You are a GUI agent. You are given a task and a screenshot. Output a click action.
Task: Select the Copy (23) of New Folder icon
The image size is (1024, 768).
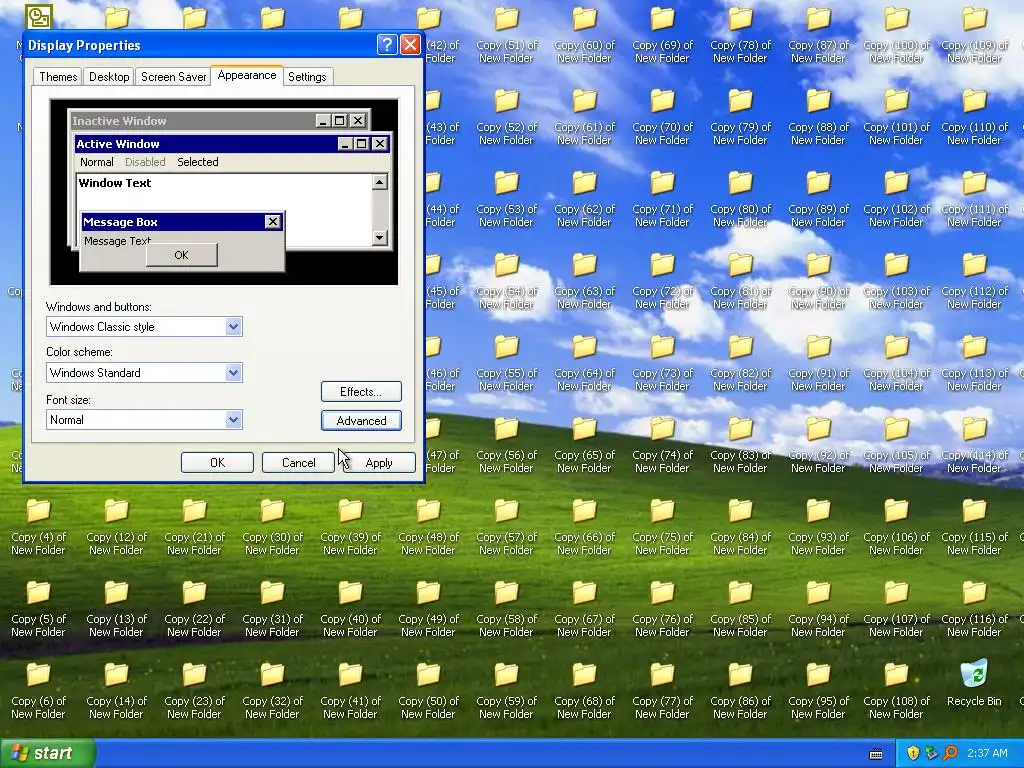pyautogui.click(x=194, y=692)
